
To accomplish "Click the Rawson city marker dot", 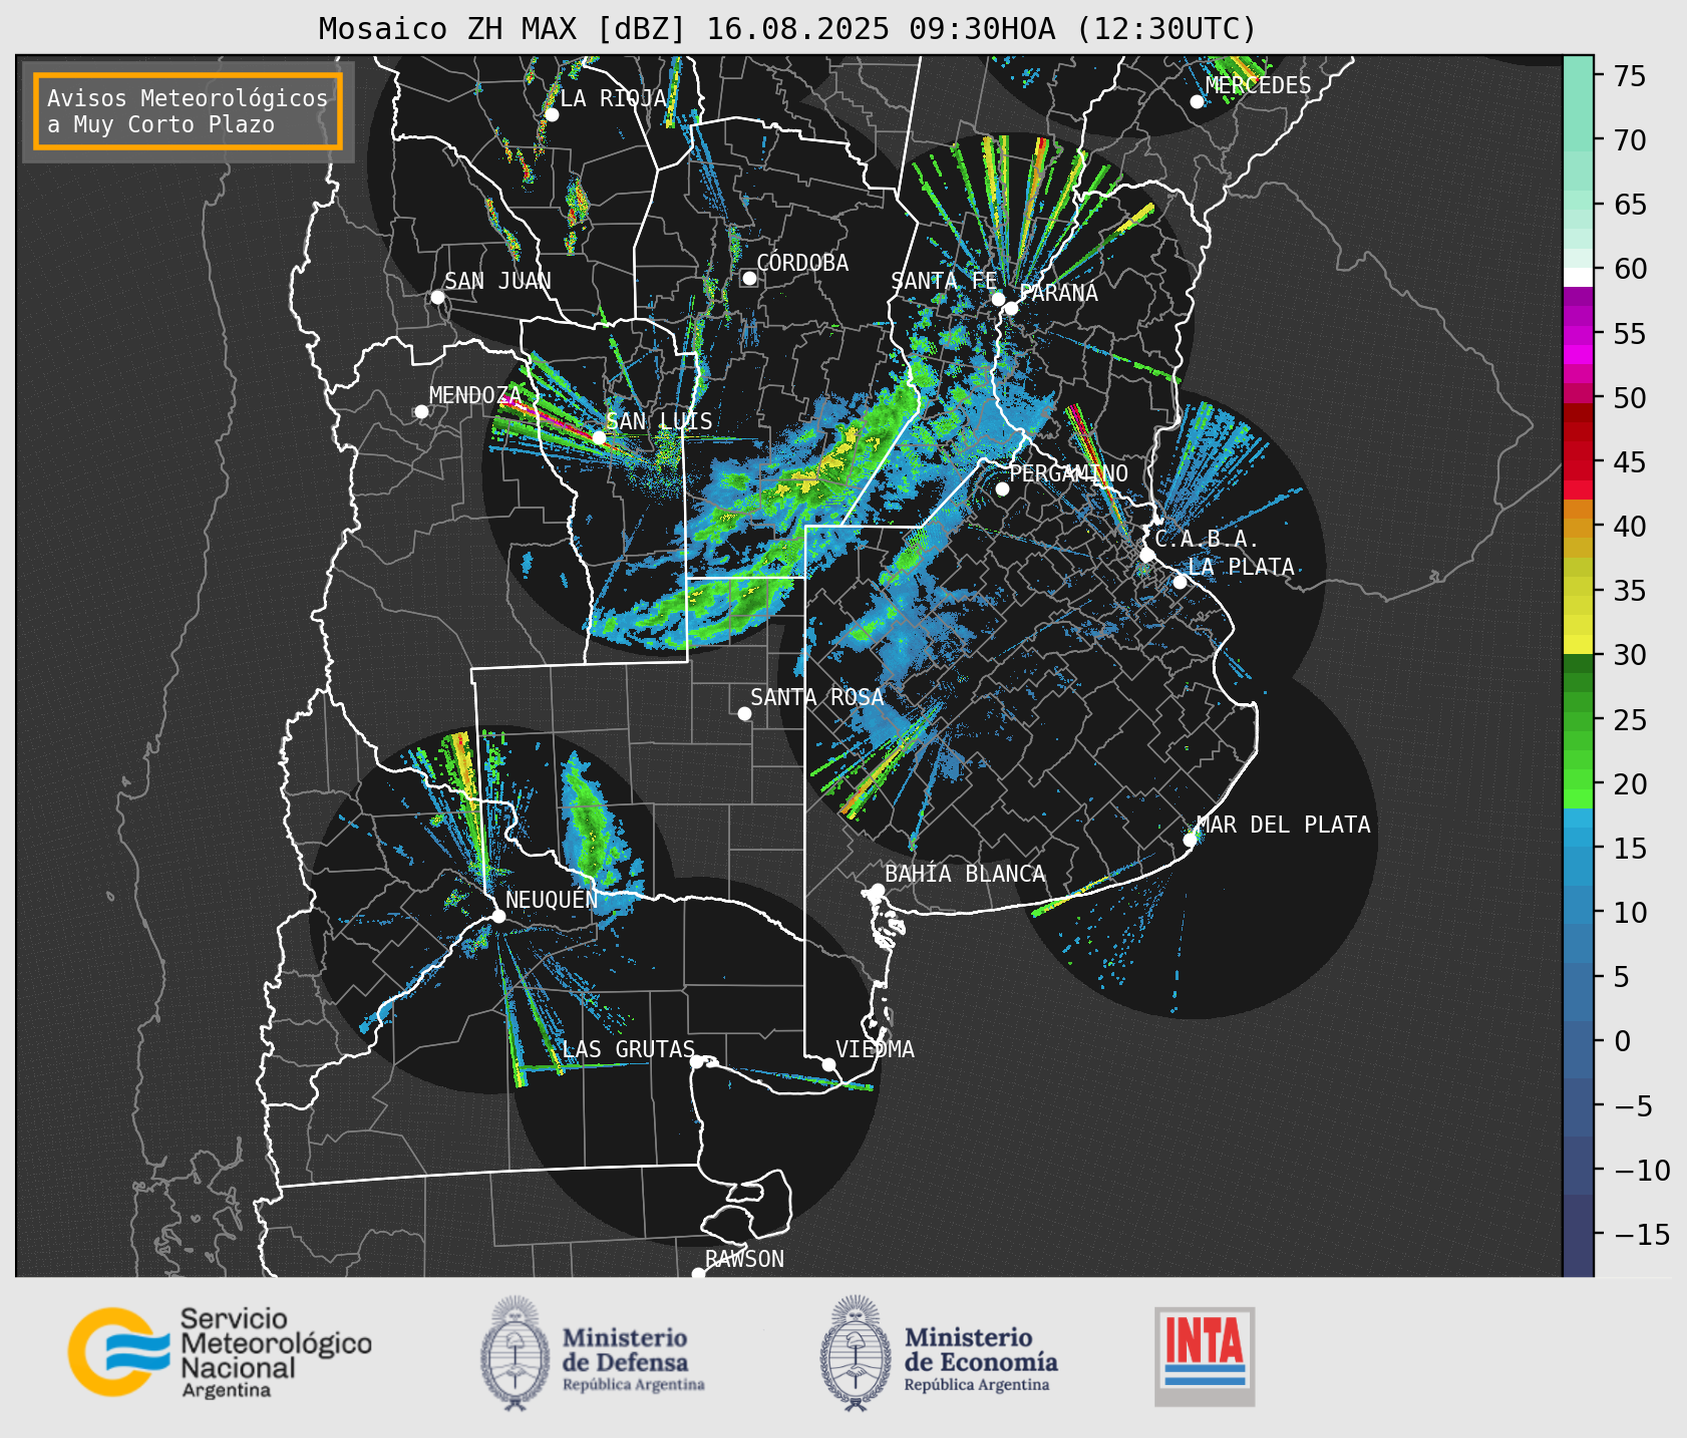I will (x=698, y=1274).
